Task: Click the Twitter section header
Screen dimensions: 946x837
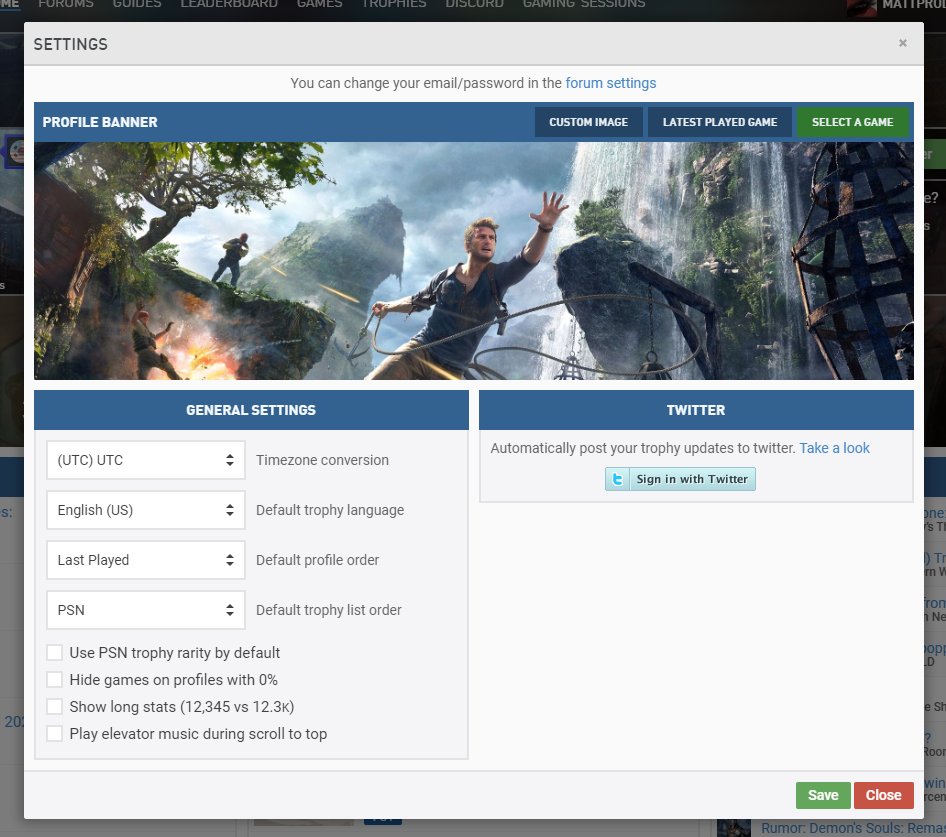Action: pyautogui.click(x=696, y=410)
